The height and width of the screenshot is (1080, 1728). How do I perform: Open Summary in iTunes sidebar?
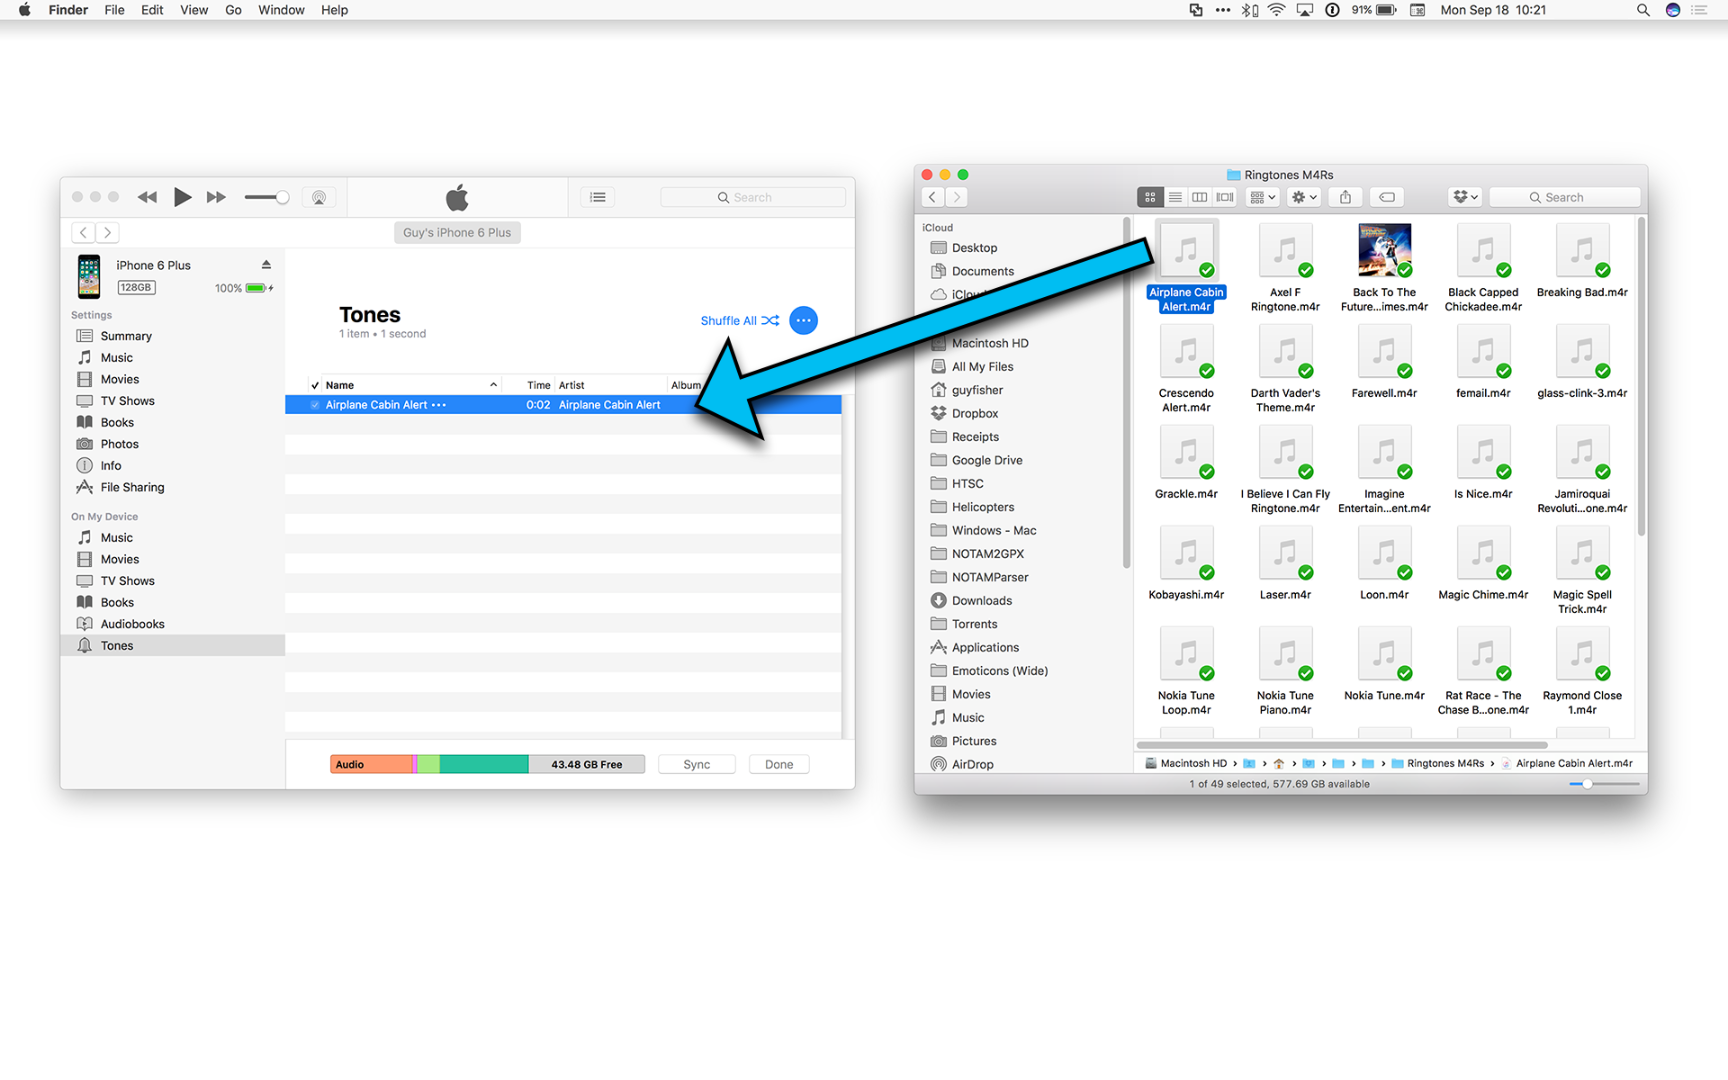point(125,336)
